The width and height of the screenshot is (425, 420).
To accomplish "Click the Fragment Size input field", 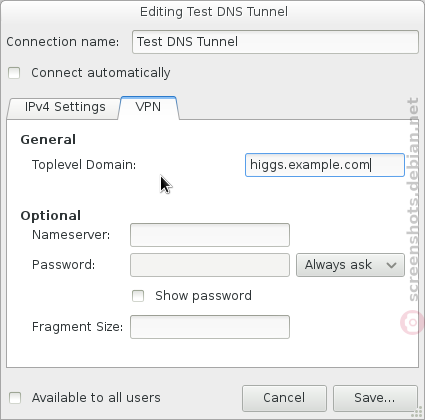I will click(x=210, y=327).
